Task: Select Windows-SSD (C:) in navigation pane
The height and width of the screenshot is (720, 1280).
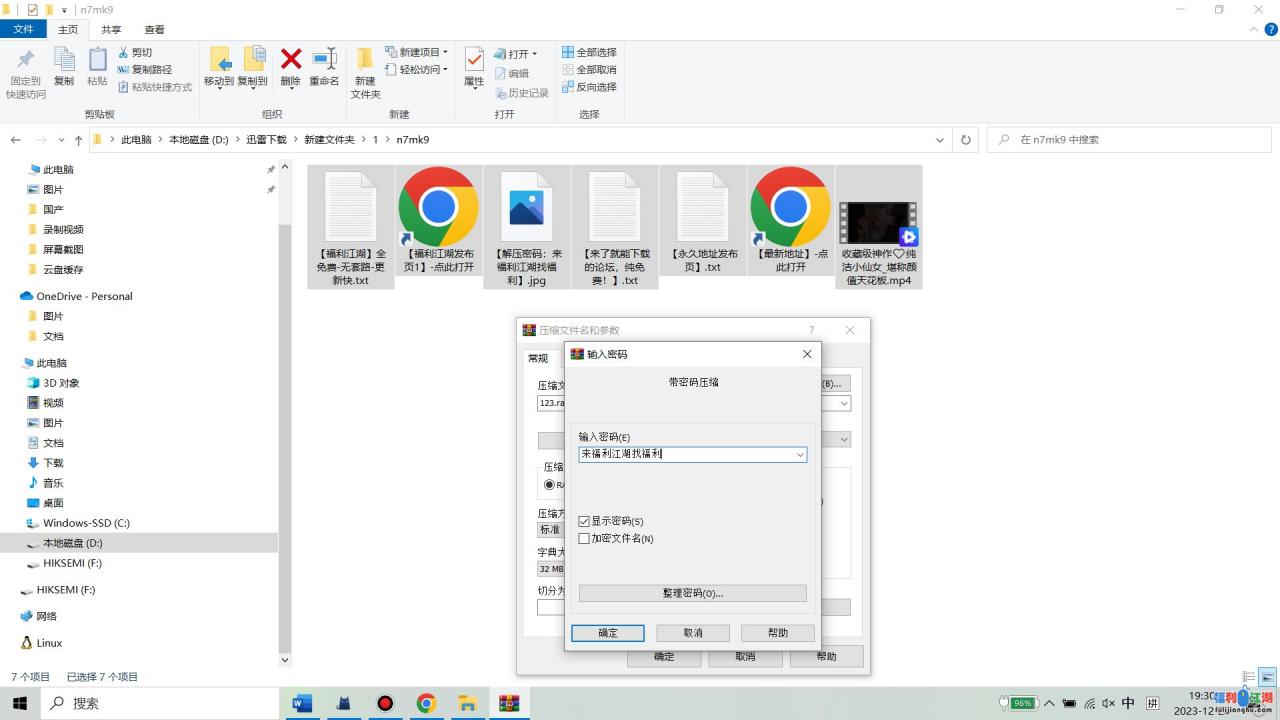Action: pyautogui.click(x=86, y=523)
